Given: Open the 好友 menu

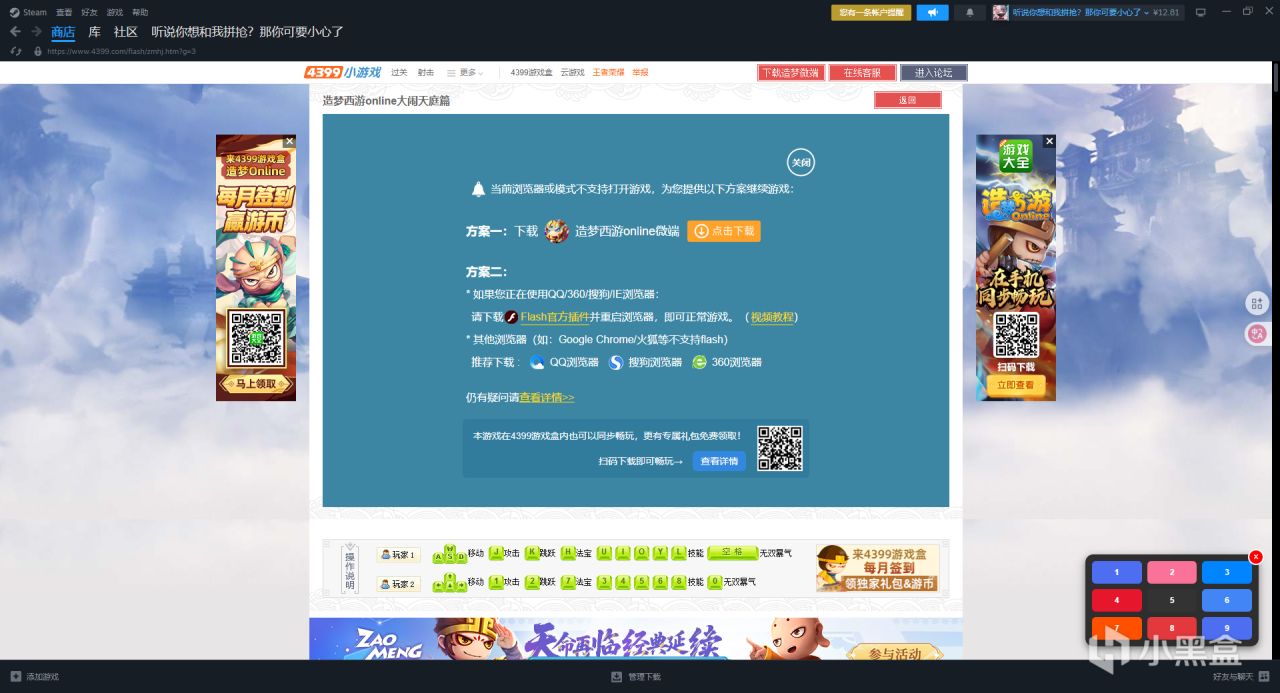Looking at the screenshot, I should [x=89, y=12].
